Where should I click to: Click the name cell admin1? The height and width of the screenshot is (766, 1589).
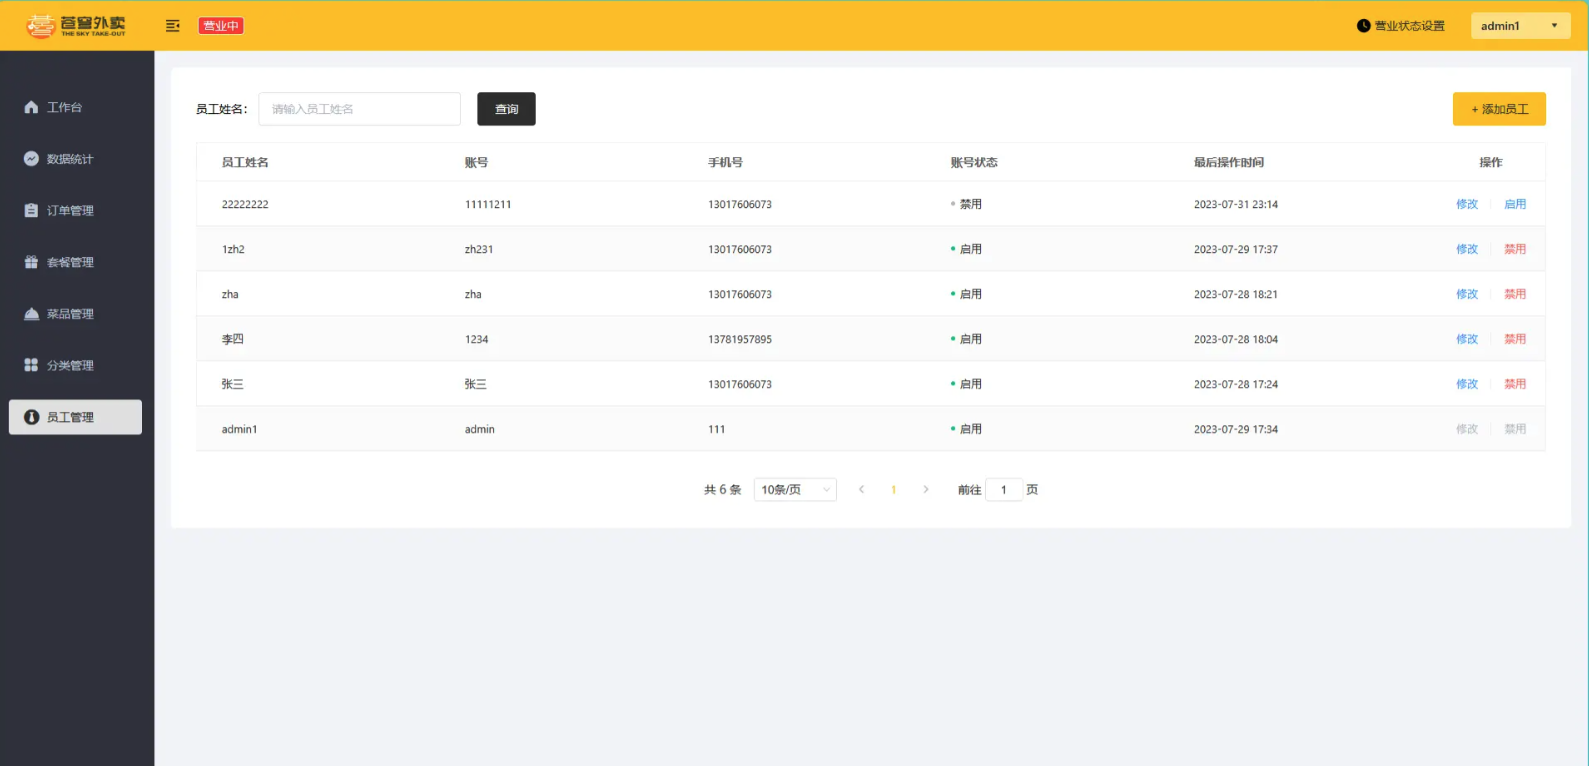click(x=240, y=429)
